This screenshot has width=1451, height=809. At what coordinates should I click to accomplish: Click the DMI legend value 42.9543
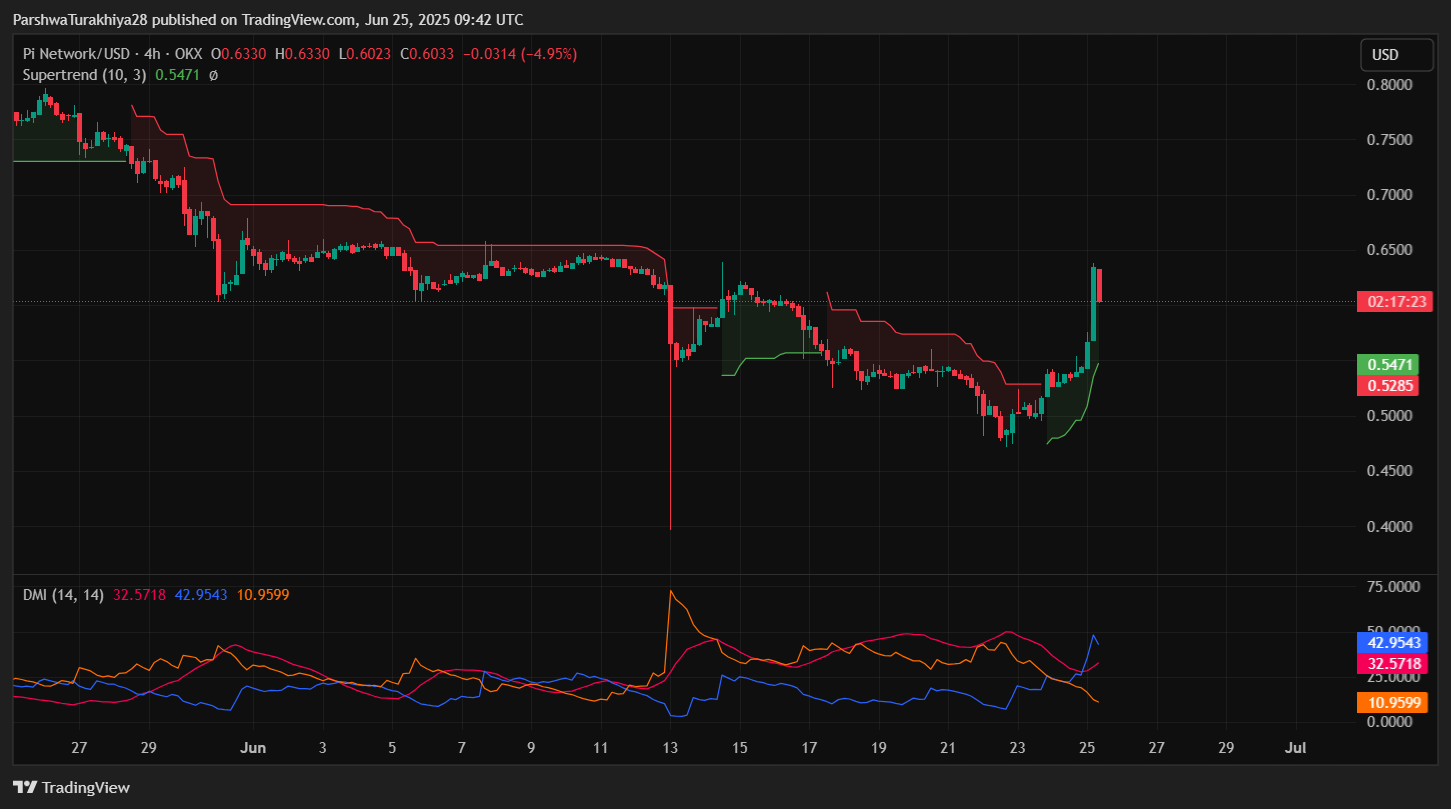click(x=202, y=595)
